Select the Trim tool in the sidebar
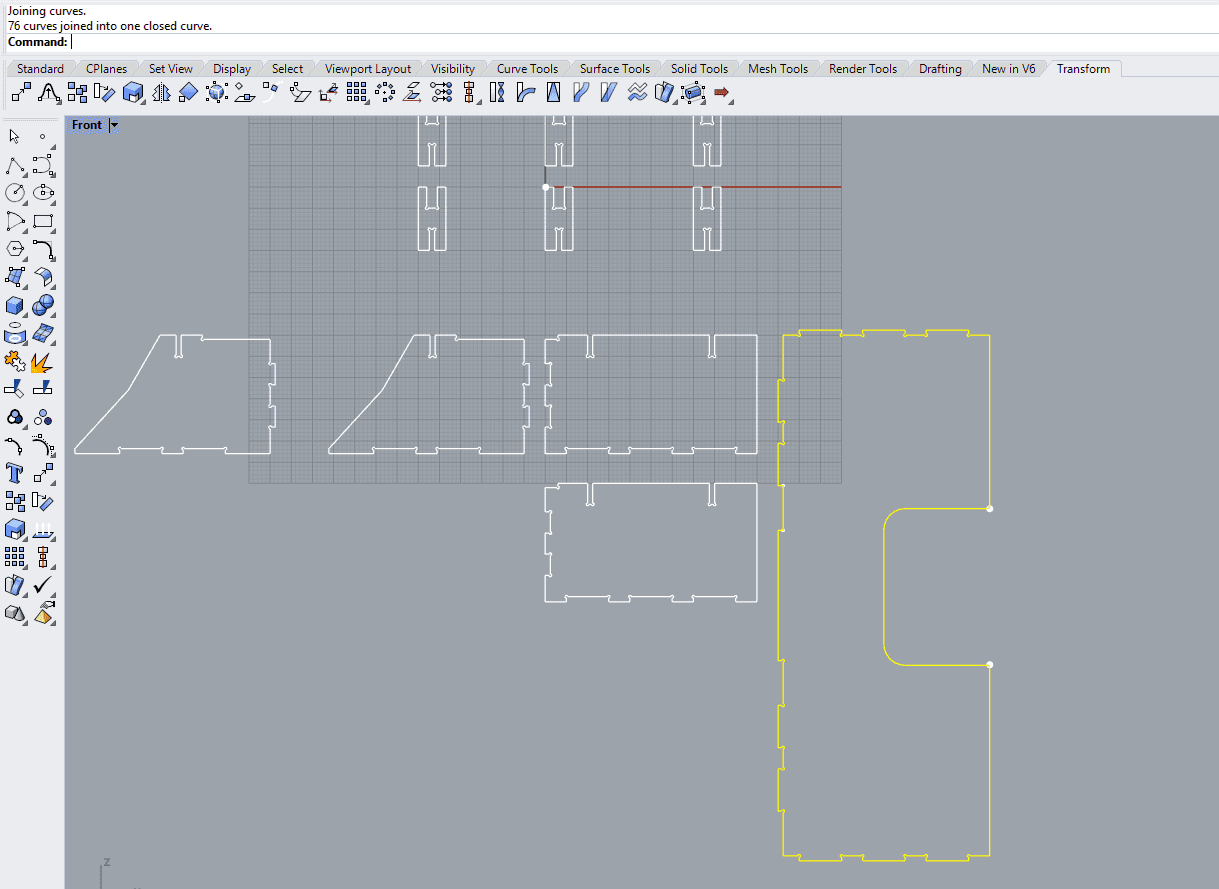 point(15,389)
